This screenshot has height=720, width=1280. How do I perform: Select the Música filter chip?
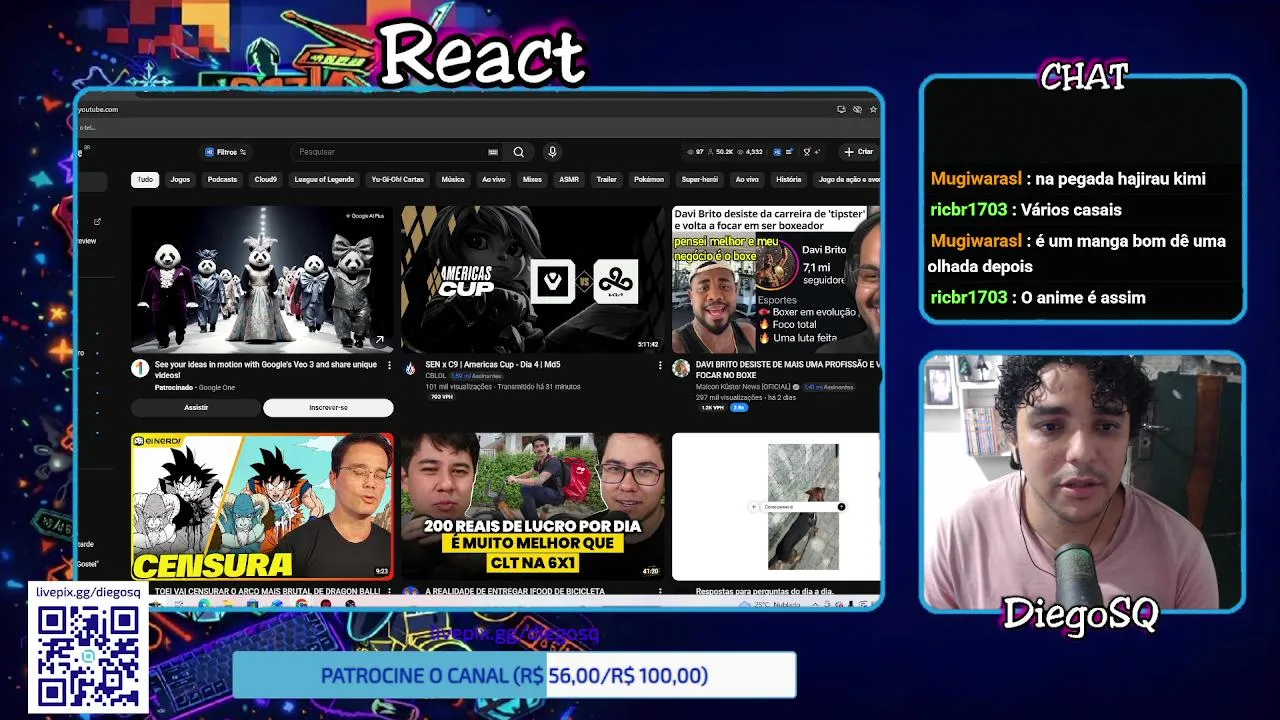453,180
